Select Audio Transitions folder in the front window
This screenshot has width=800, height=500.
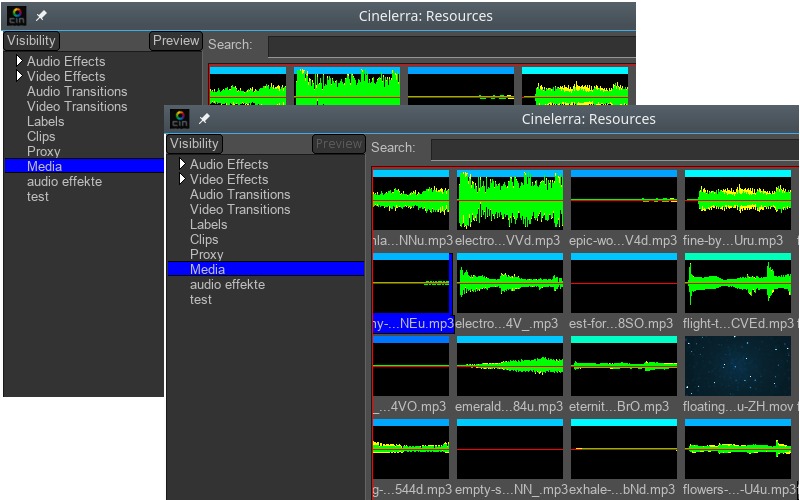click(240, 194)
